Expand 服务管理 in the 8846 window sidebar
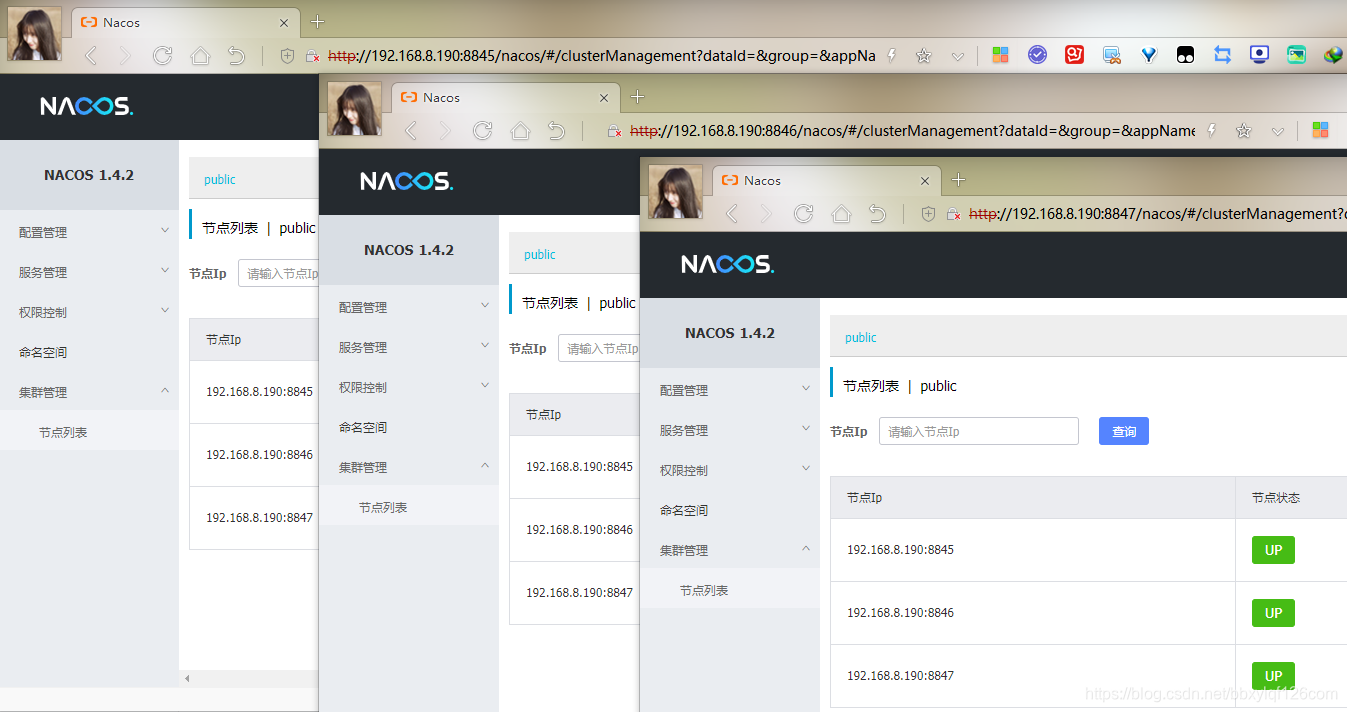The height and width of the screenshot is (712, 1347). point(409,347)
